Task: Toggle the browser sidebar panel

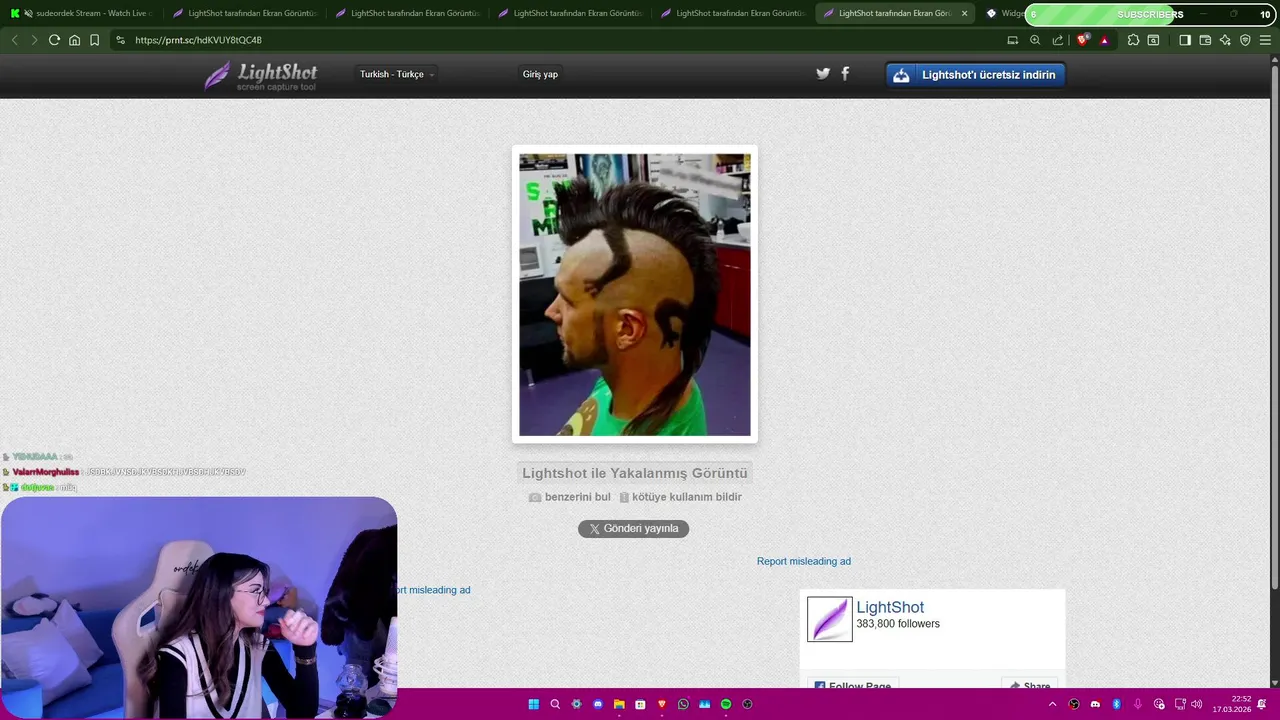Action: click(1185, 40)
